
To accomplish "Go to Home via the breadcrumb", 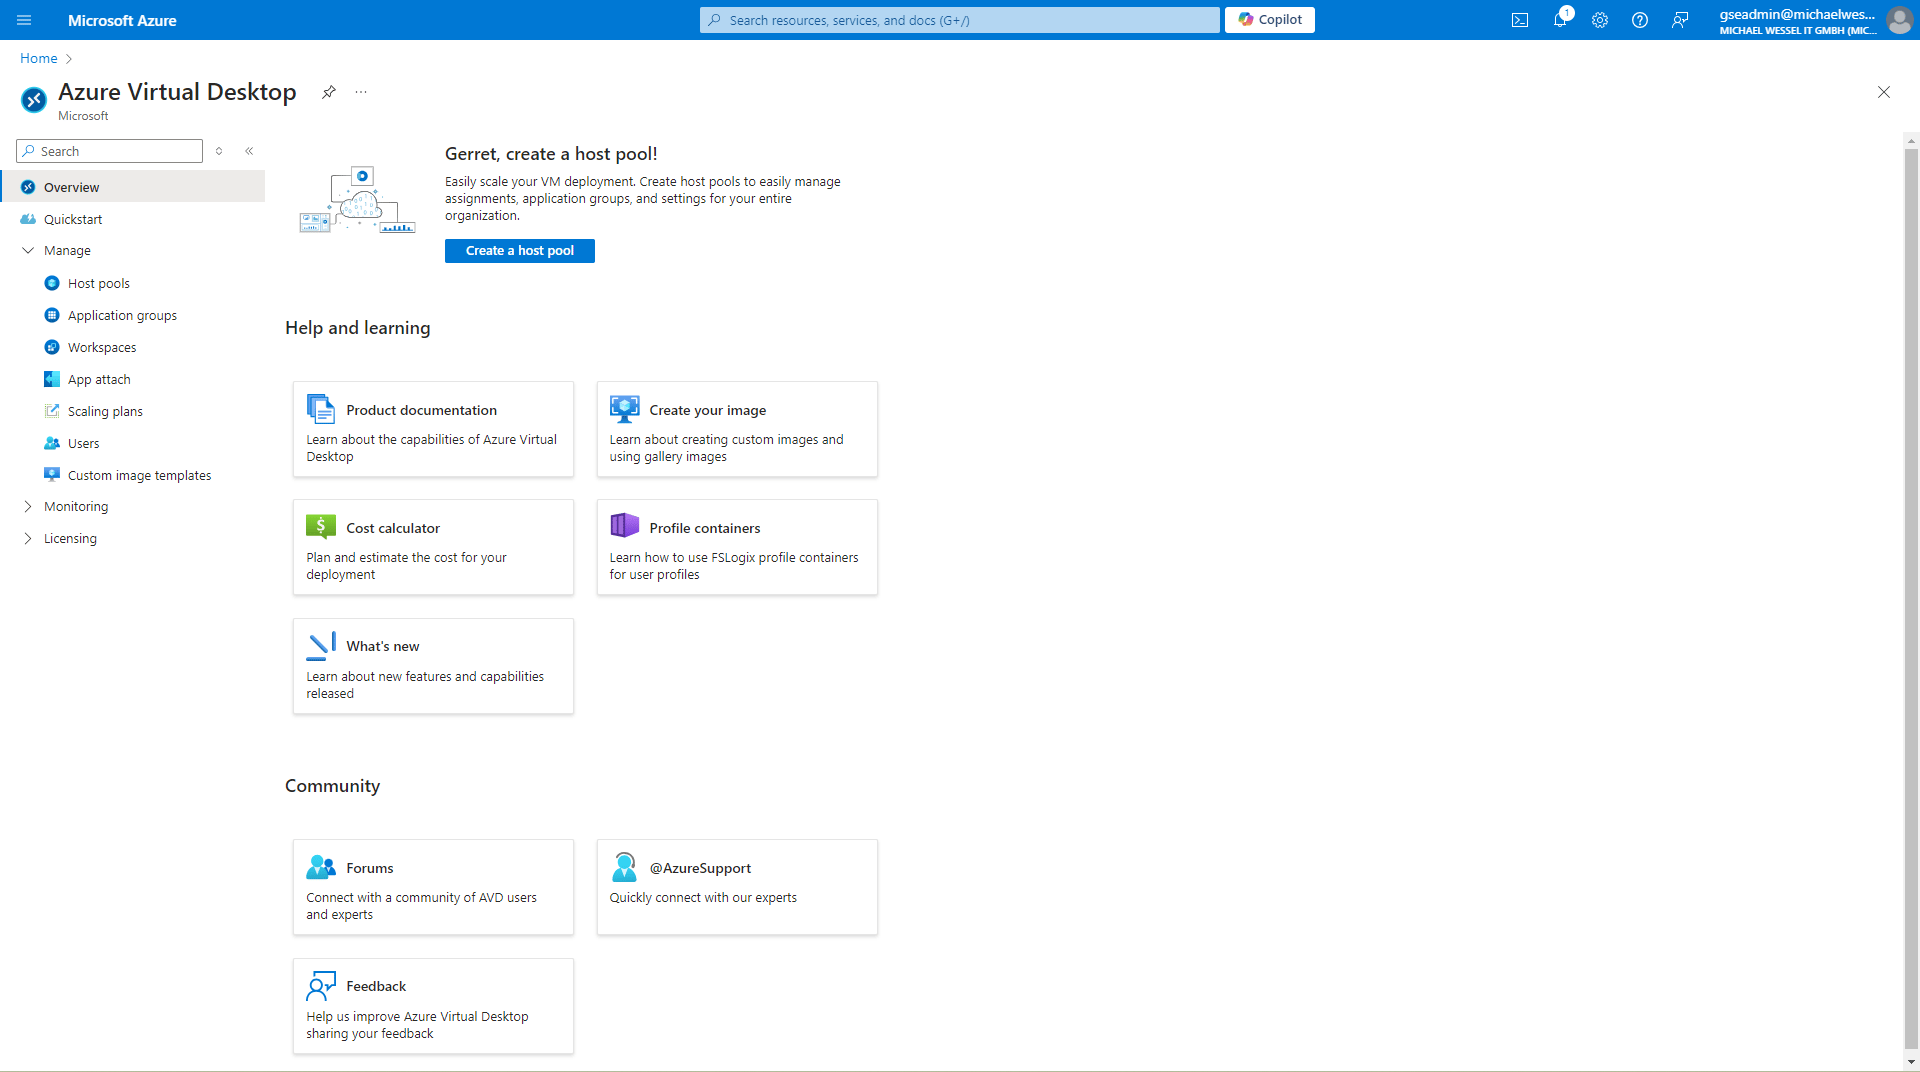I will 39,58.
